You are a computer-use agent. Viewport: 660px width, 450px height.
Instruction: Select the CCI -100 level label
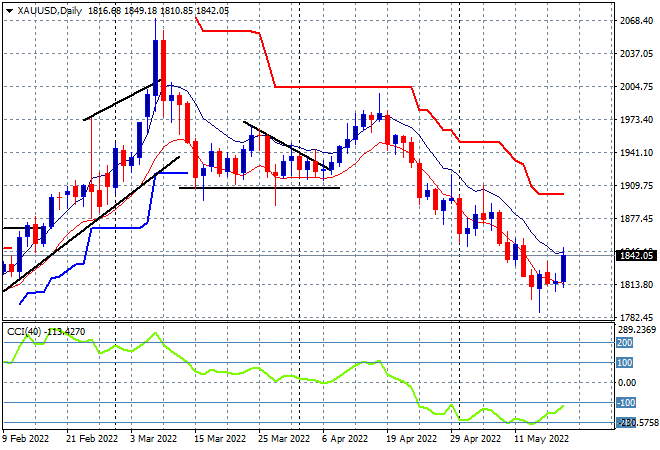[x=626, y=403]
